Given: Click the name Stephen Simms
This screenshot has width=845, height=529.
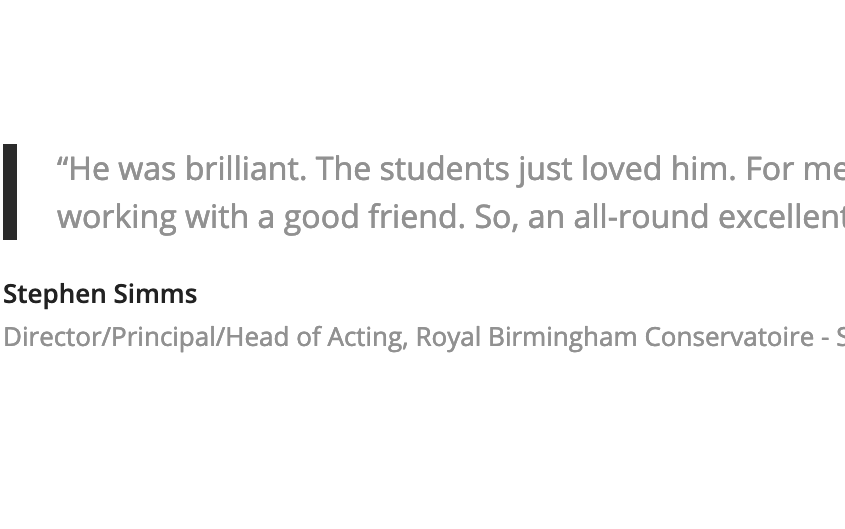Looking at the screenshot, I should pos(100,295).
